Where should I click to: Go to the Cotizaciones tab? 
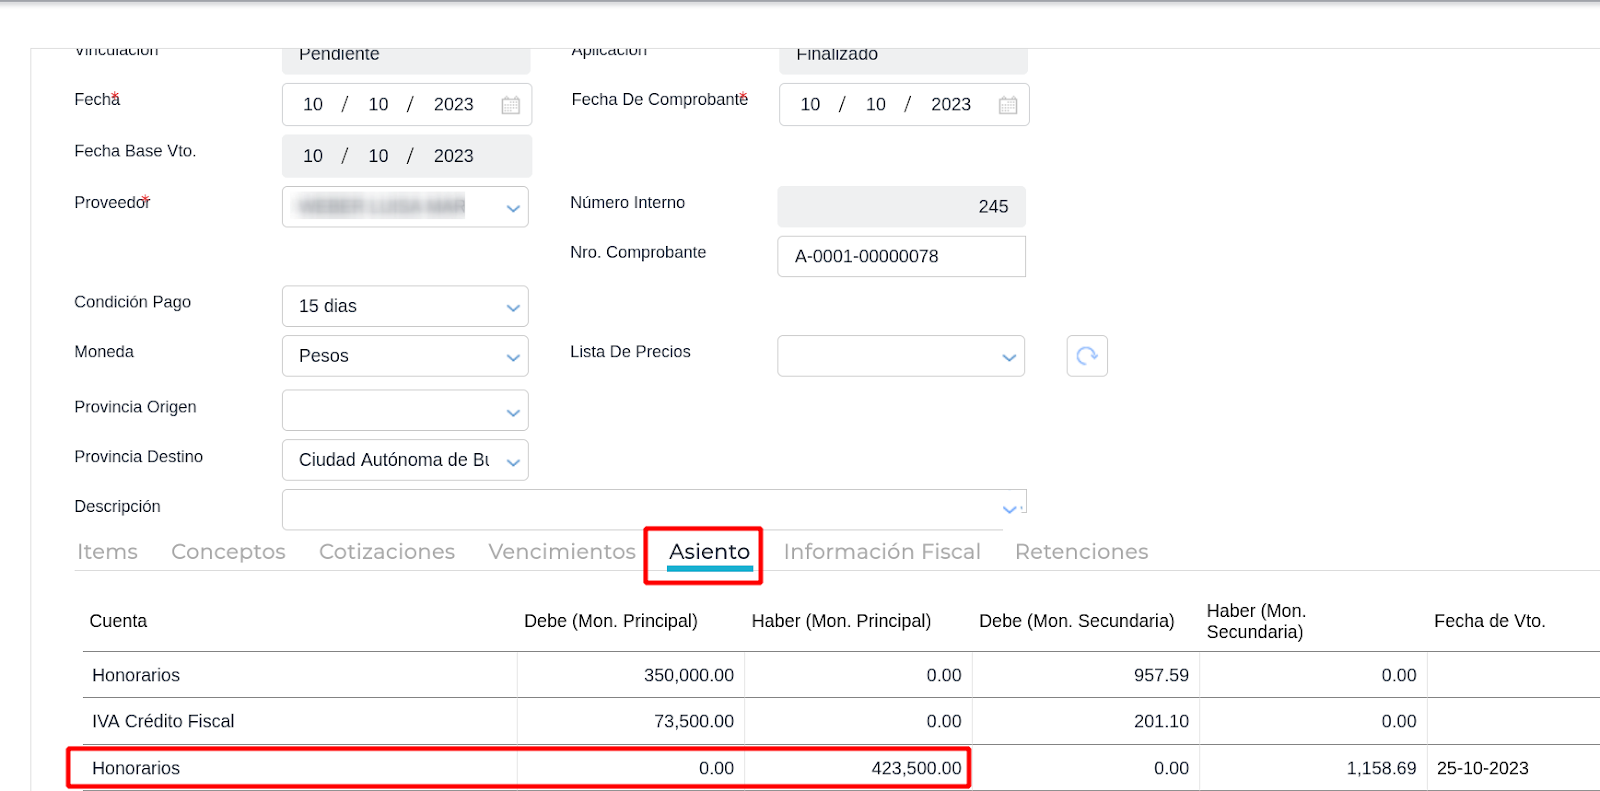(387, 552)
